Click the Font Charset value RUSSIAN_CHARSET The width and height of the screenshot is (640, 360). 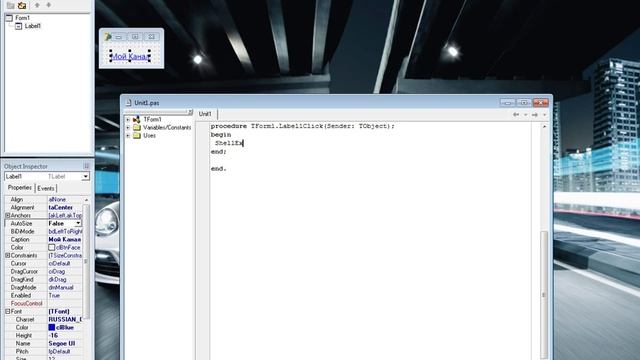(65, 319)
